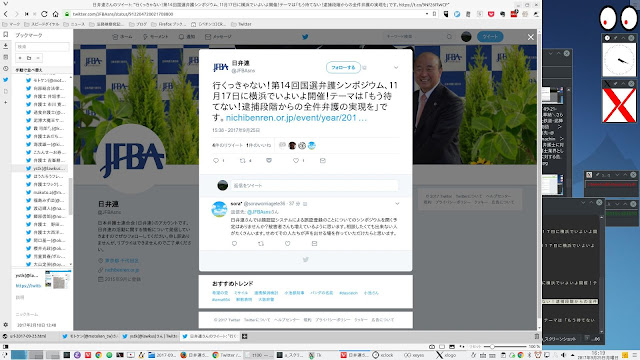Click the red extension icon with badge
Viewport: 640px width, 360px height.
point(514,14)
